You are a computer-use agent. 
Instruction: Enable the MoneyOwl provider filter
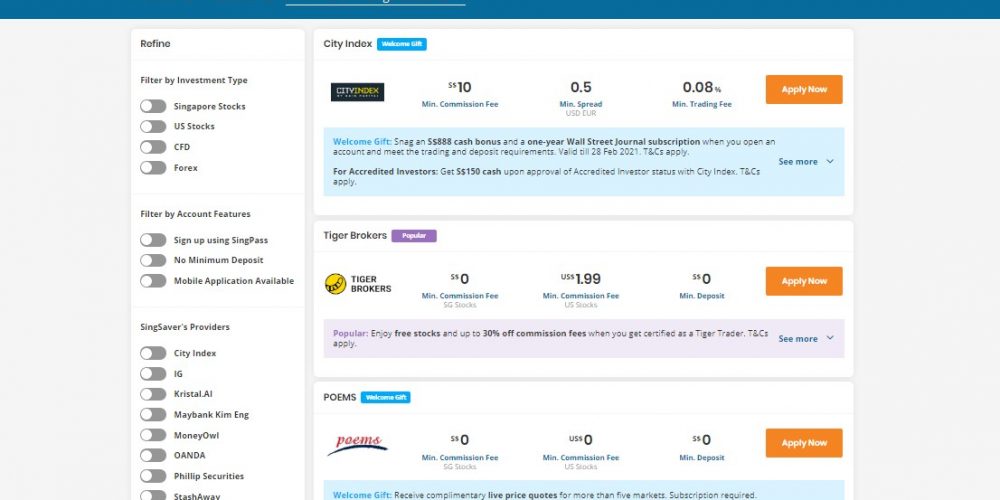[x=153, y=435]
